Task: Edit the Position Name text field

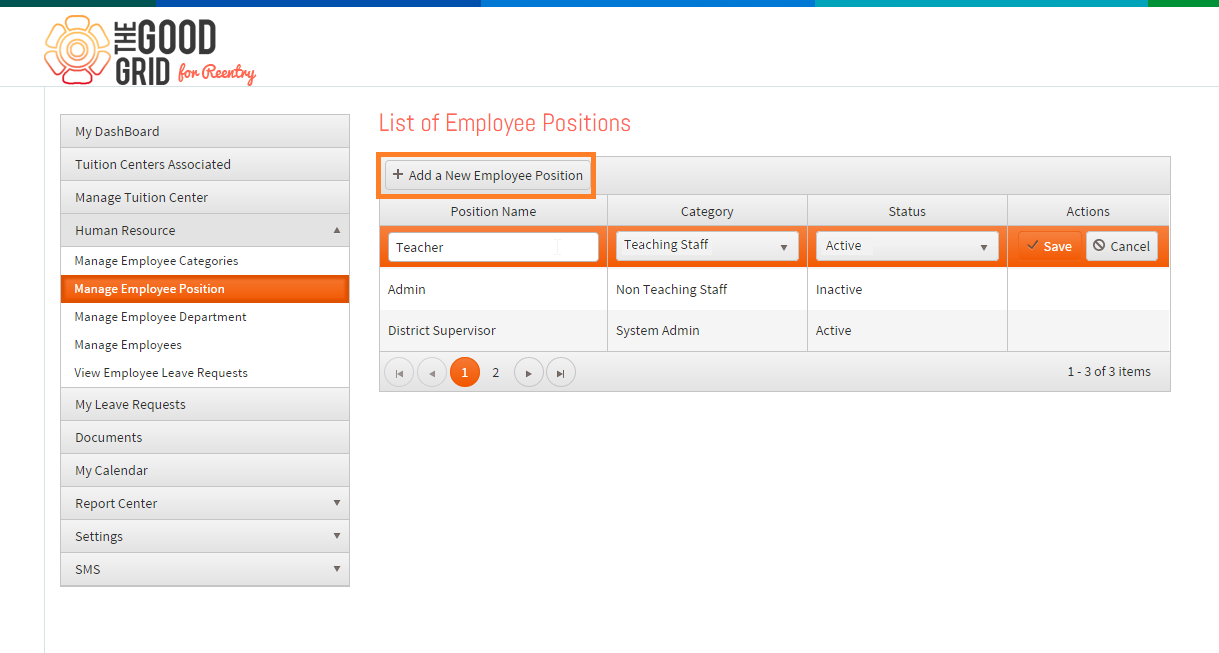Action: tap(493, 247)
